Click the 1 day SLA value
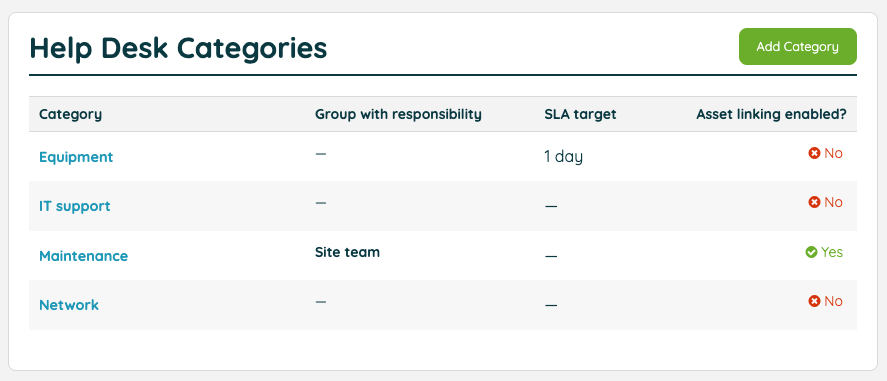The height and width of the screenshot is (381, 887). tap(563, 157)
